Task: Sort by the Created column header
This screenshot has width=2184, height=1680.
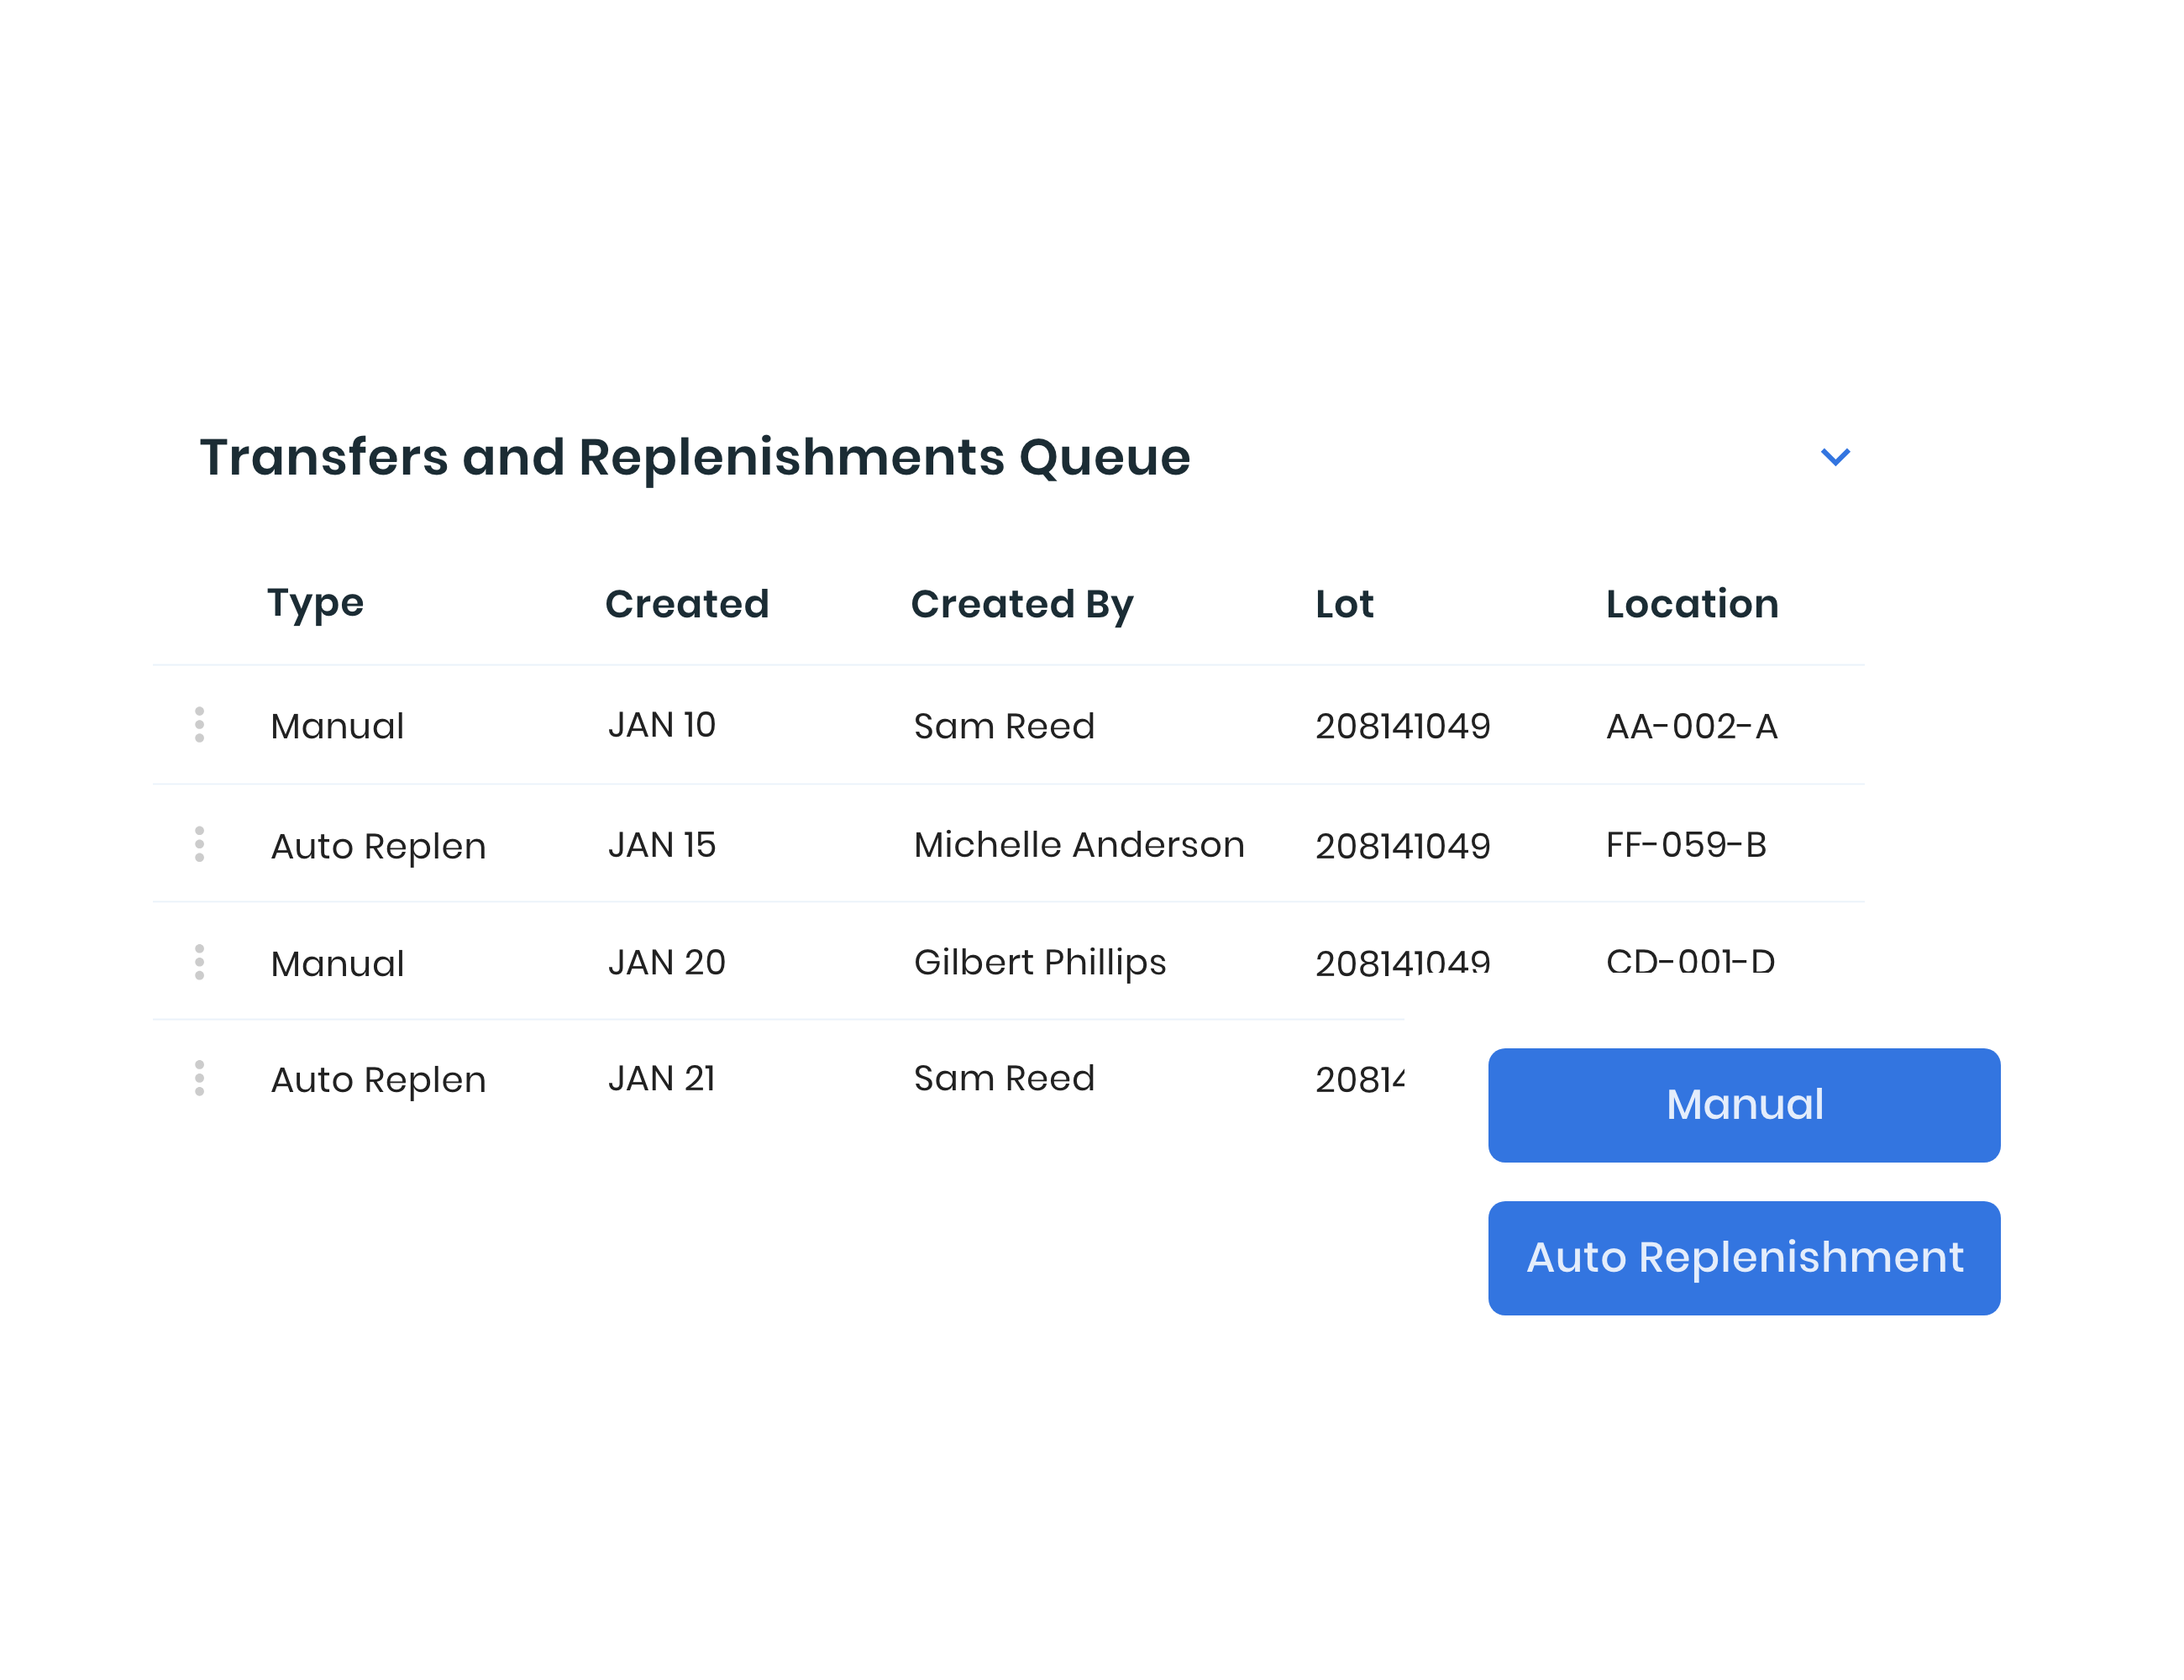Action: tap(686, 603)
